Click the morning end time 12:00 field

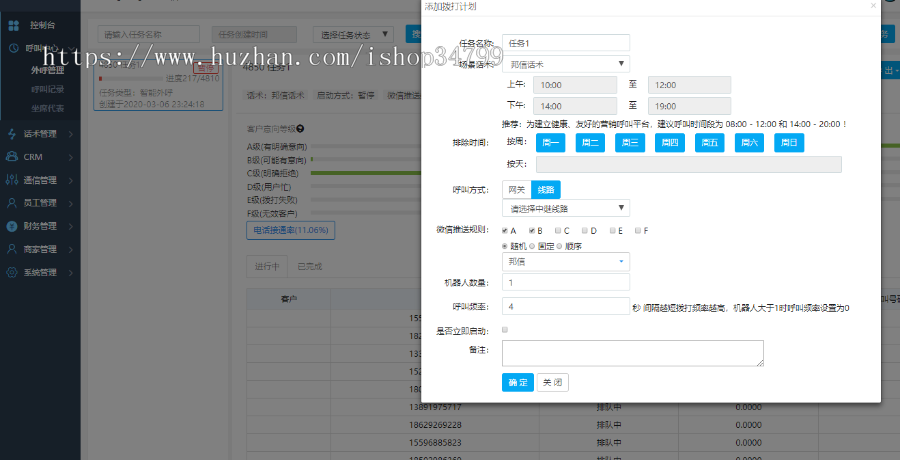point(689,85)
